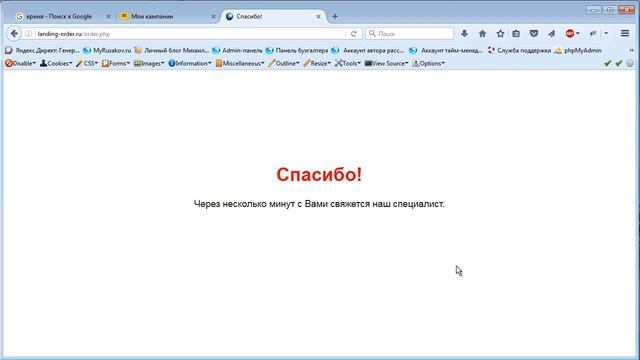The width and height of the screenshot is (640, 360).
Task: Close the Спасибо! tab
Action: pos(318,16)
